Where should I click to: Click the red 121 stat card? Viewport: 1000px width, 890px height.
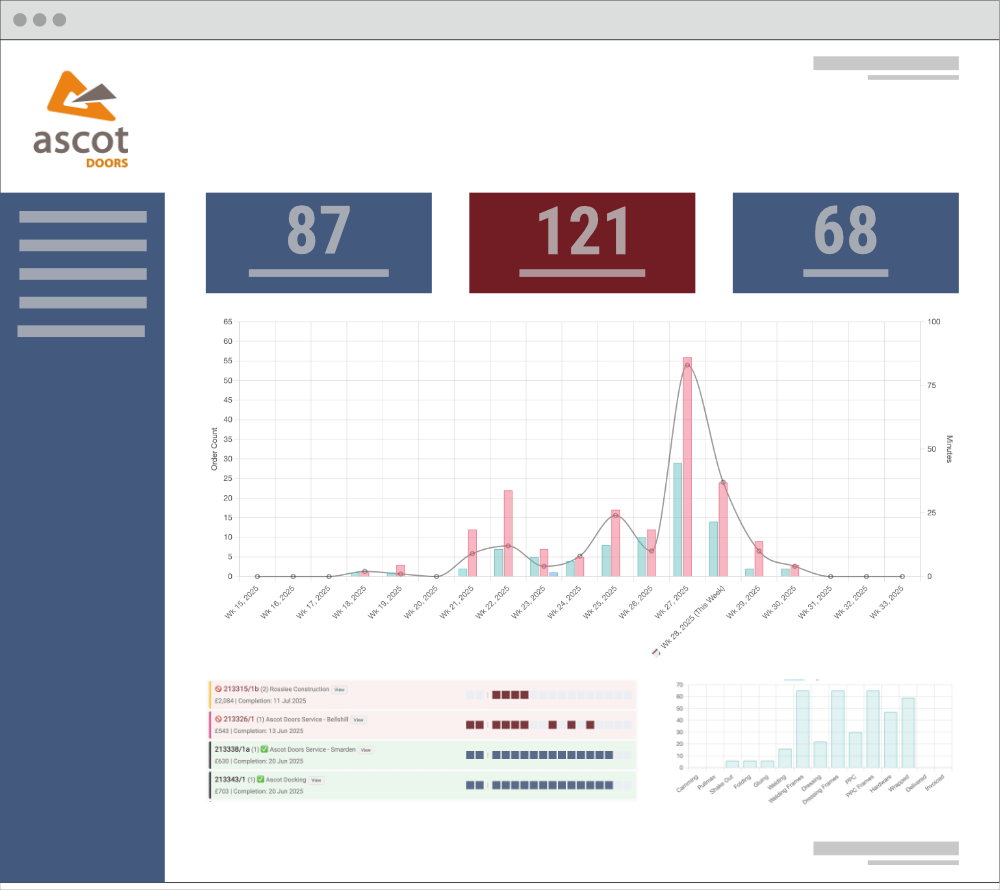(582, 243)
